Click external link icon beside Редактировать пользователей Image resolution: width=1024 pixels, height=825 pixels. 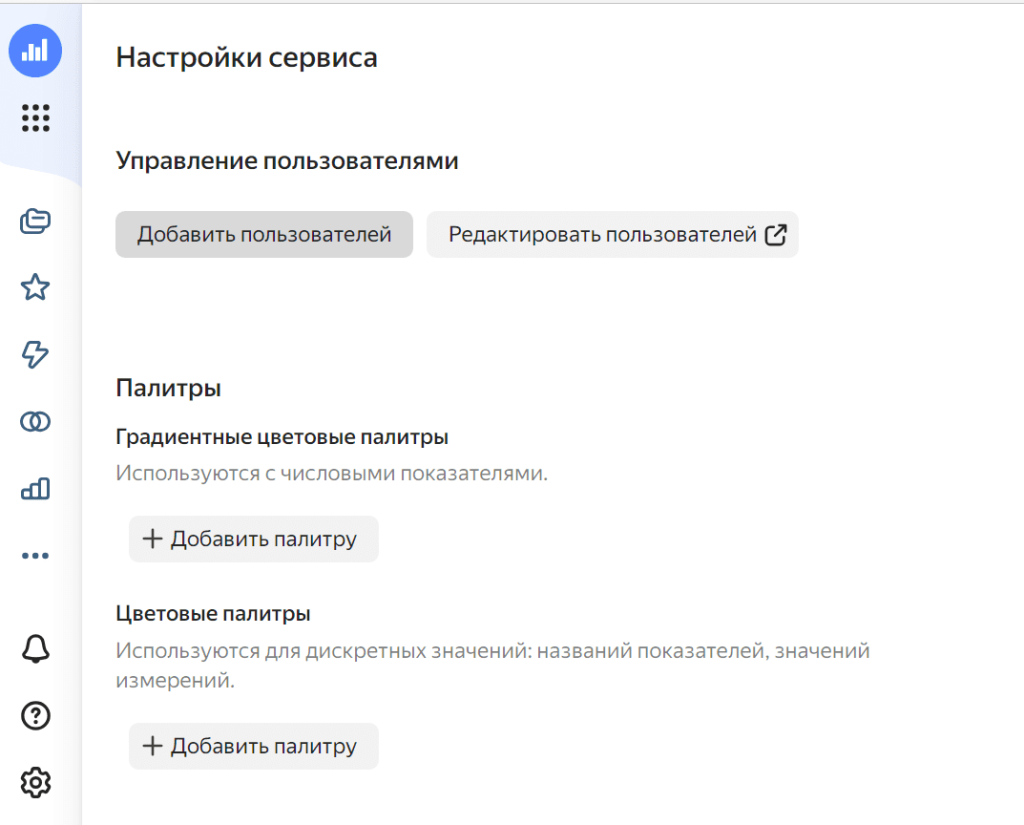tap(775, 235)
